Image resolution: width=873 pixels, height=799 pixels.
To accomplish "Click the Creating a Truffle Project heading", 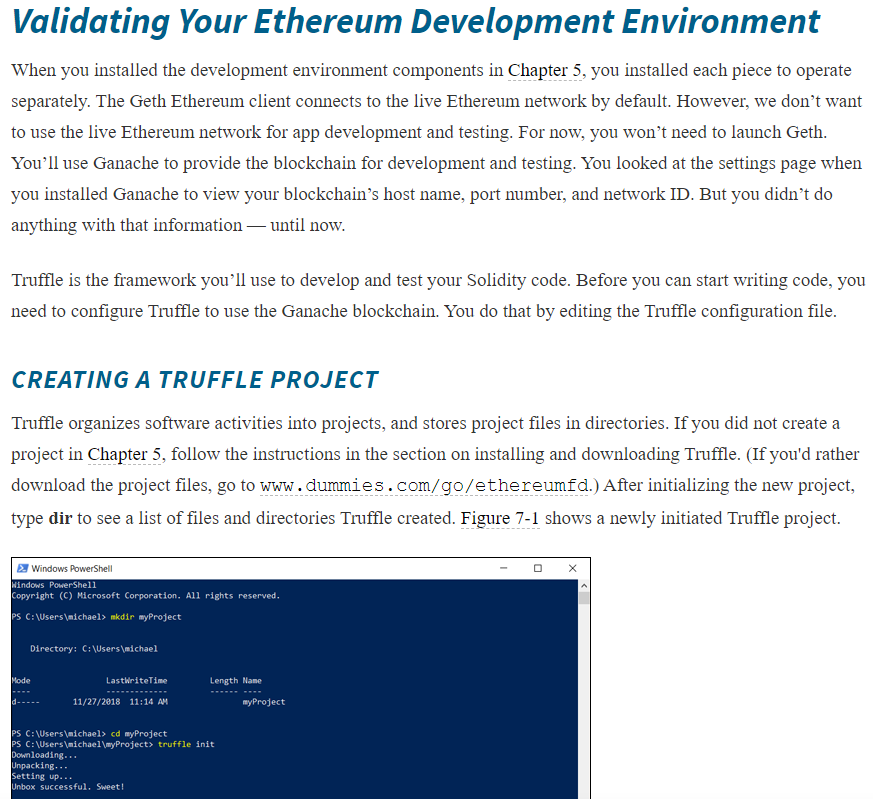I will (195, 380).
